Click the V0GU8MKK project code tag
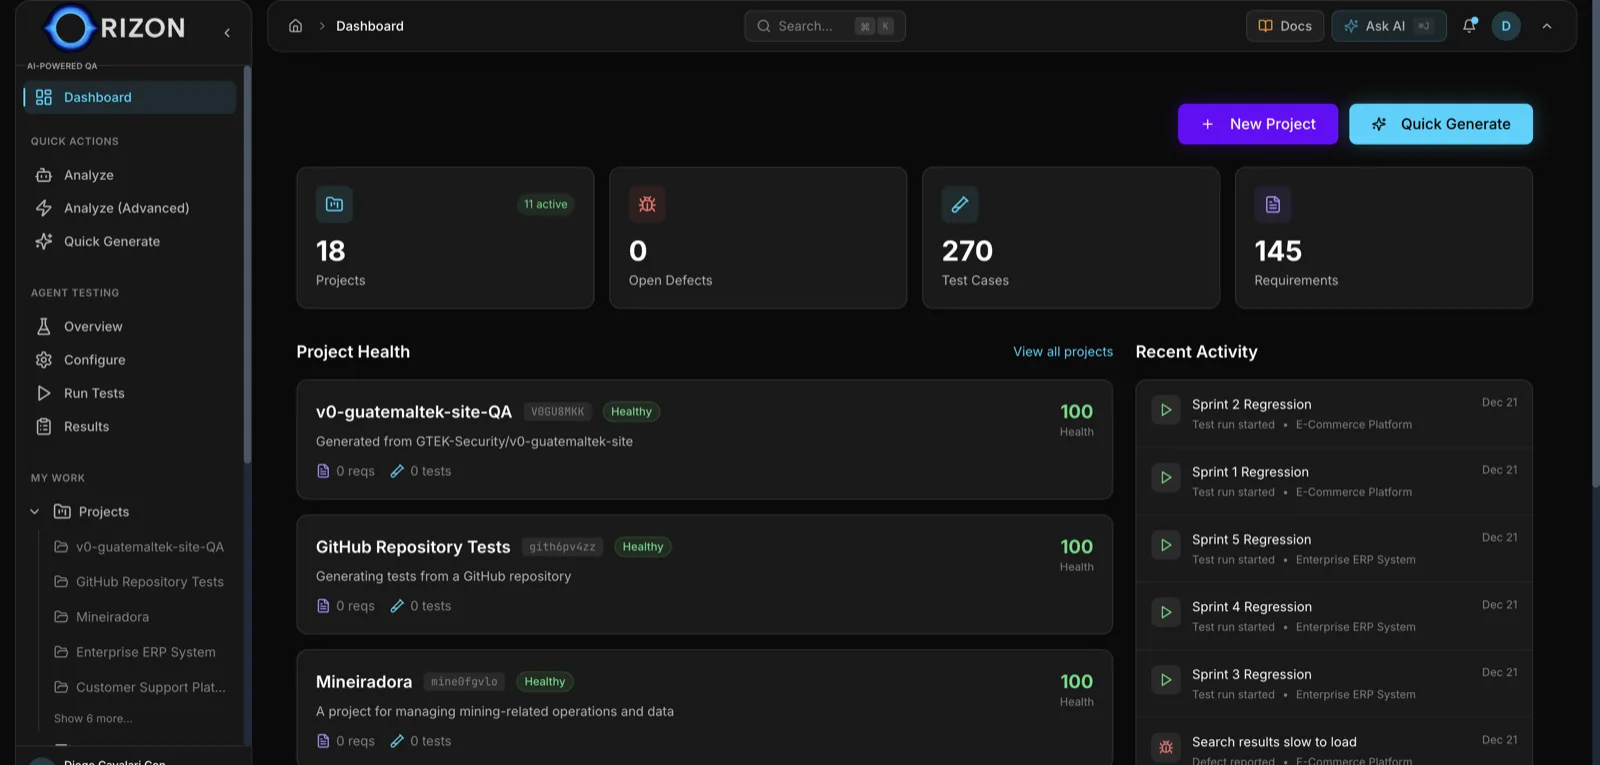 pos(558,412)
